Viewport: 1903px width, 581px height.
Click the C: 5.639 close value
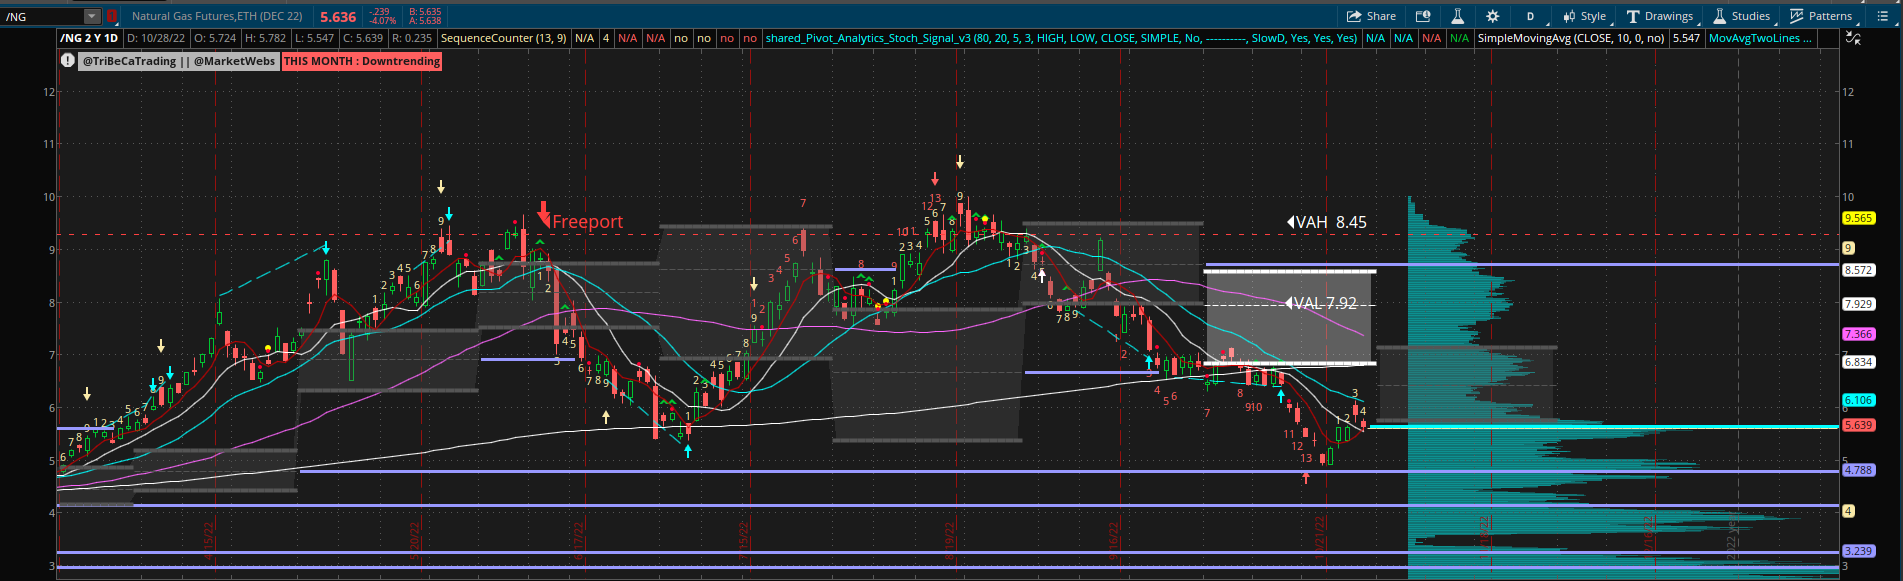coord(362,38)
